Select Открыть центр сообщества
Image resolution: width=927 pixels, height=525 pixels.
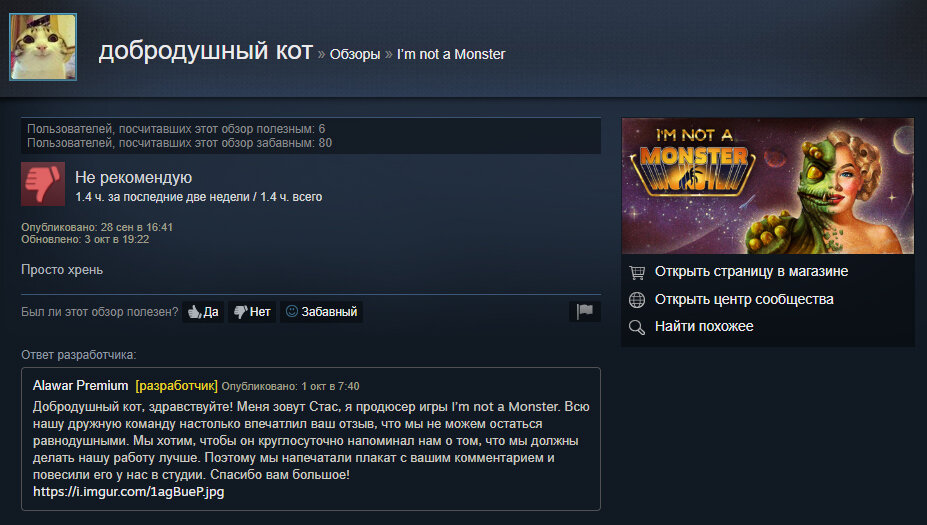(x=744, y=299)
